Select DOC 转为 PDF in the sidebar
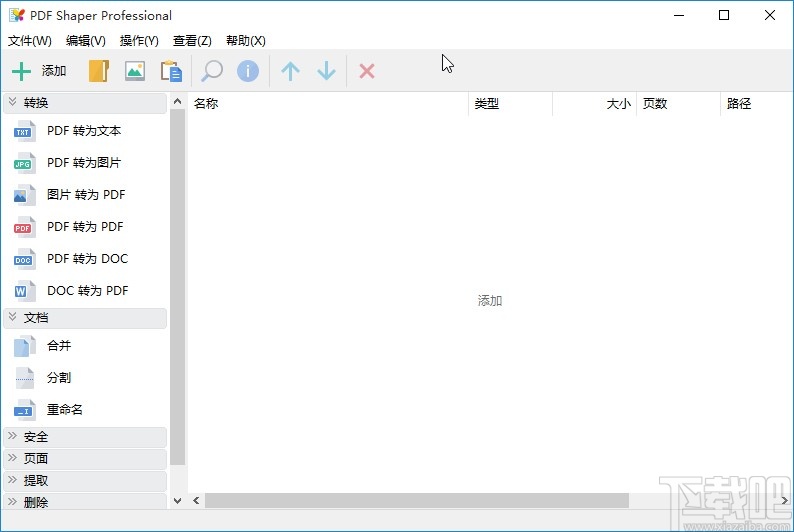This screenshot has width=794, height=532. 88,291
